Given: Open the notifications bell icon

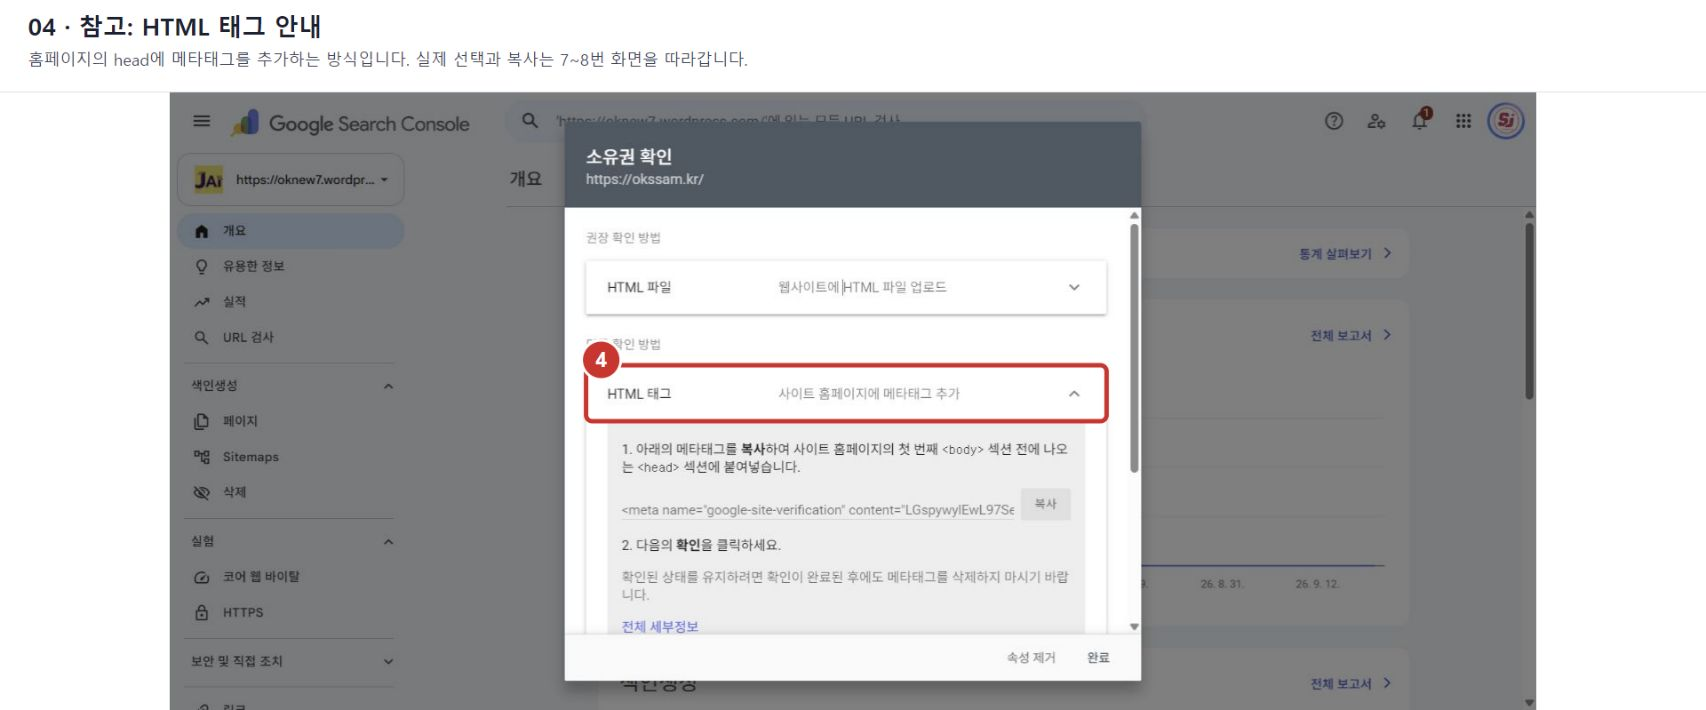Looking at the screenshot, I should click(1420, 120).
